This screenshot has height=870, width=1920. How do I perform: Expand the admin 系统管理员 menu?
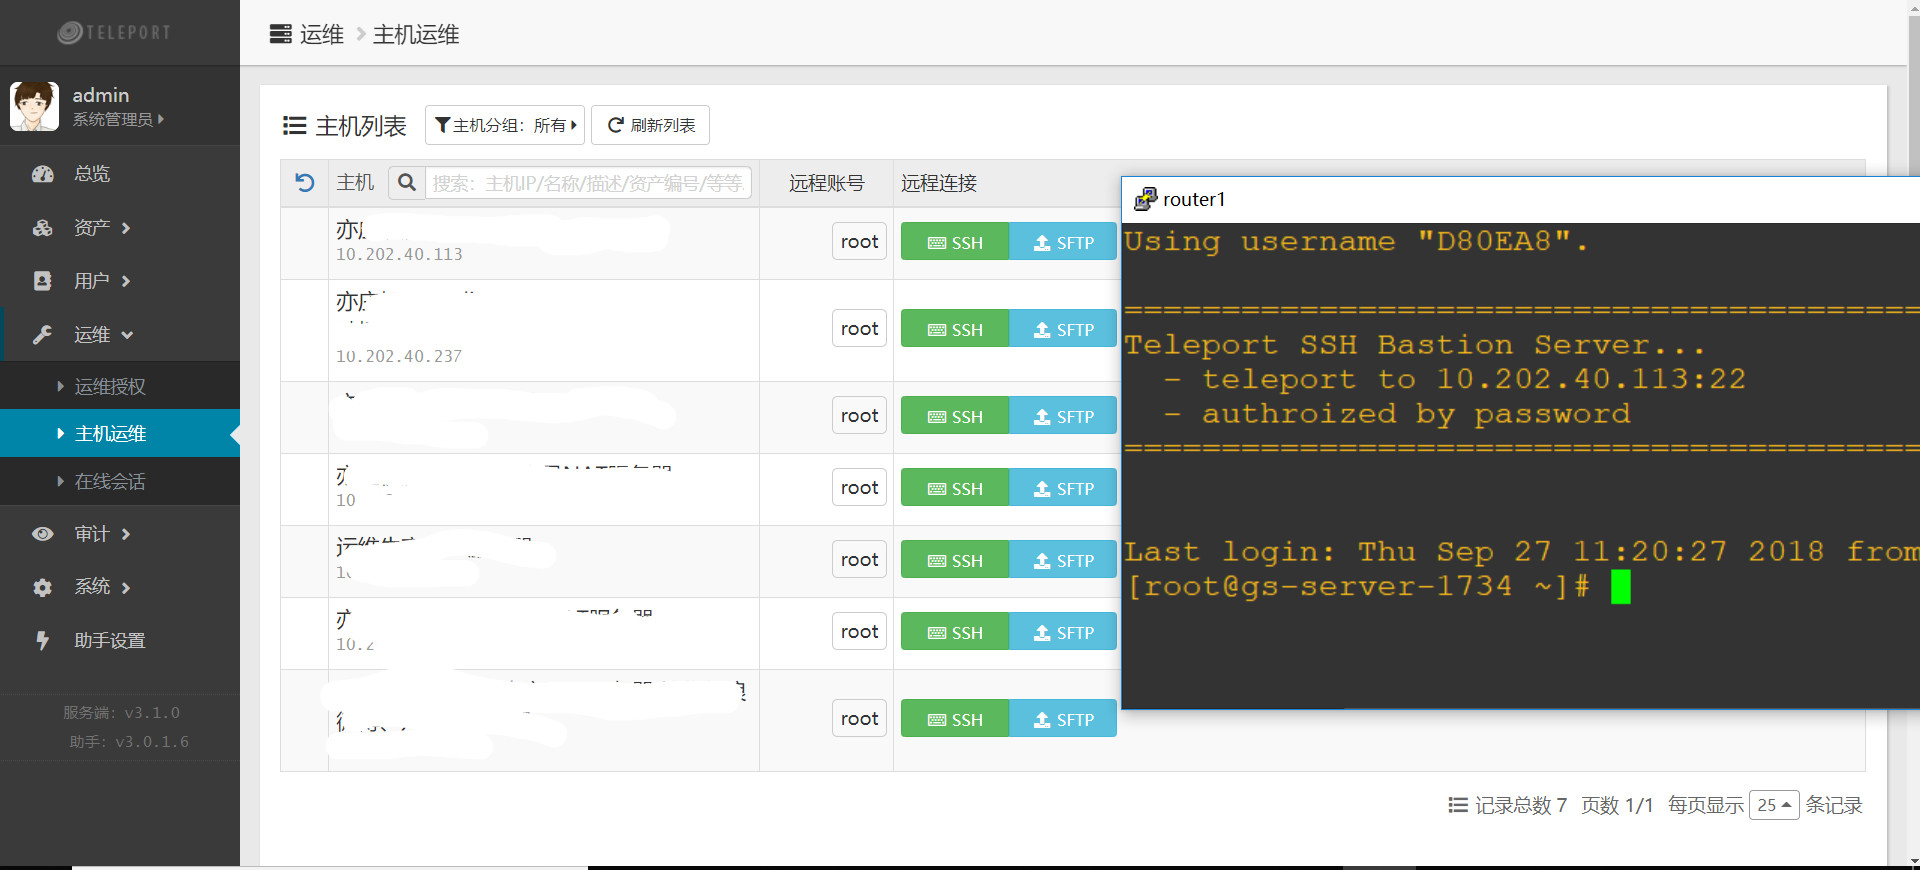click(x=118, y=119)
